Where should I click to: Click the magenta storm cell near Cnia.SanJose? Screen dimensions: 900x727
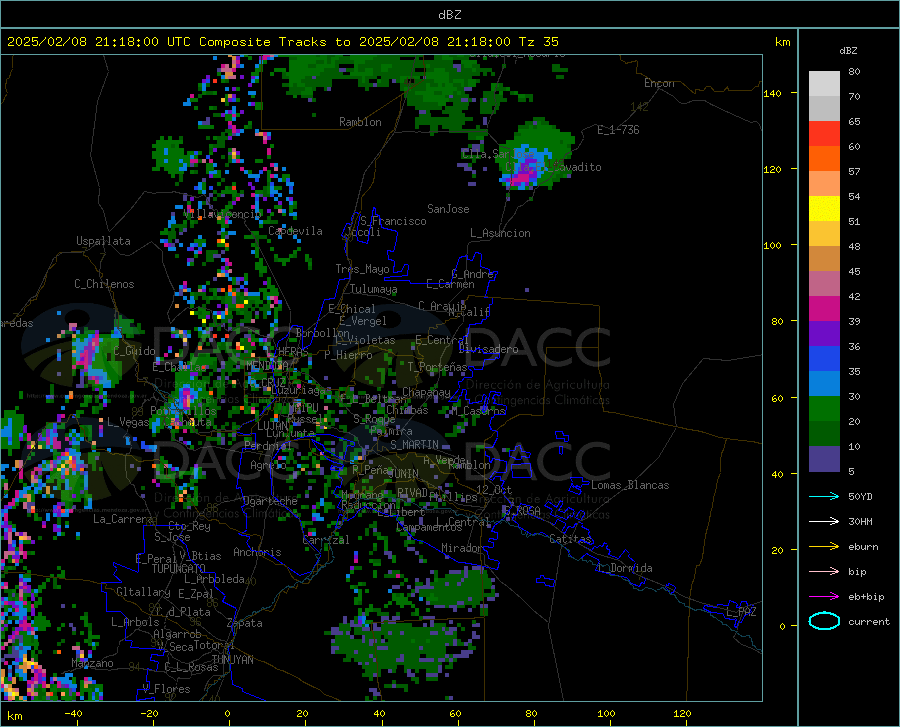tap(521, 175)
